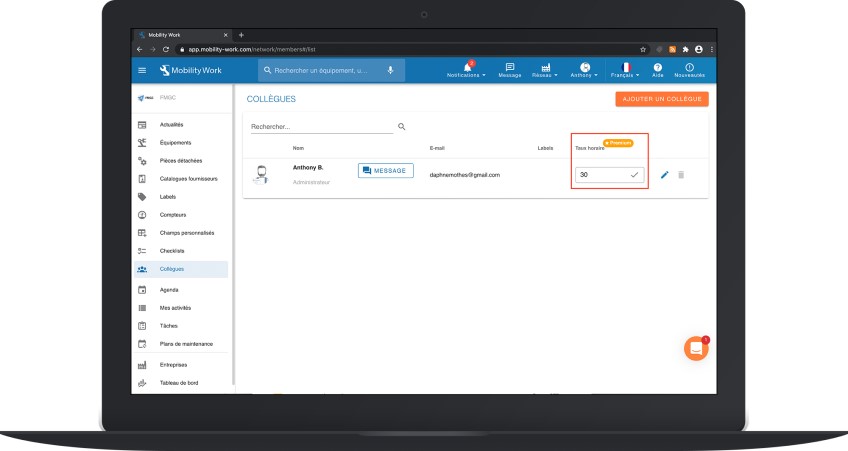848x451 pixels.
Task: Click the Premium badge above Taux horaire
Action: [x=618, y=143]
